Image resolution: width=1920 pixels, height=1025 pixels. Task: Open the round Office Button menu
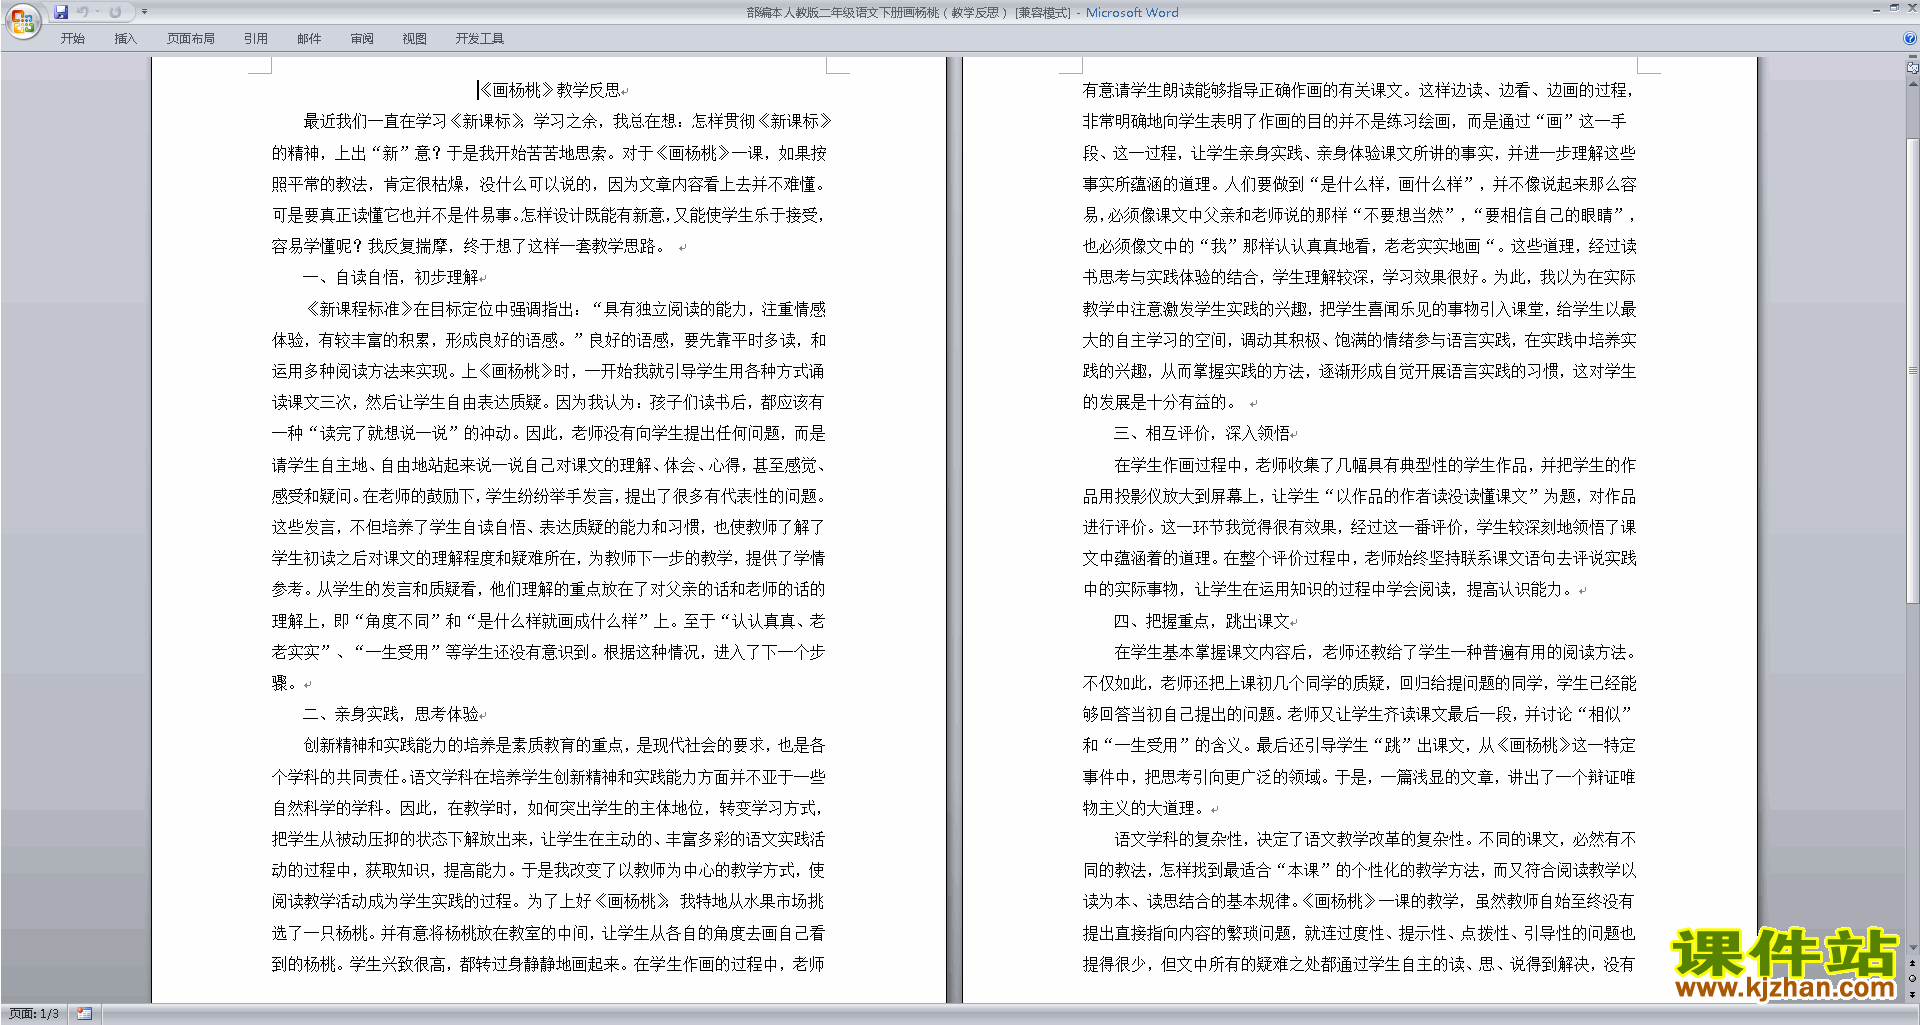click(22, 21)
